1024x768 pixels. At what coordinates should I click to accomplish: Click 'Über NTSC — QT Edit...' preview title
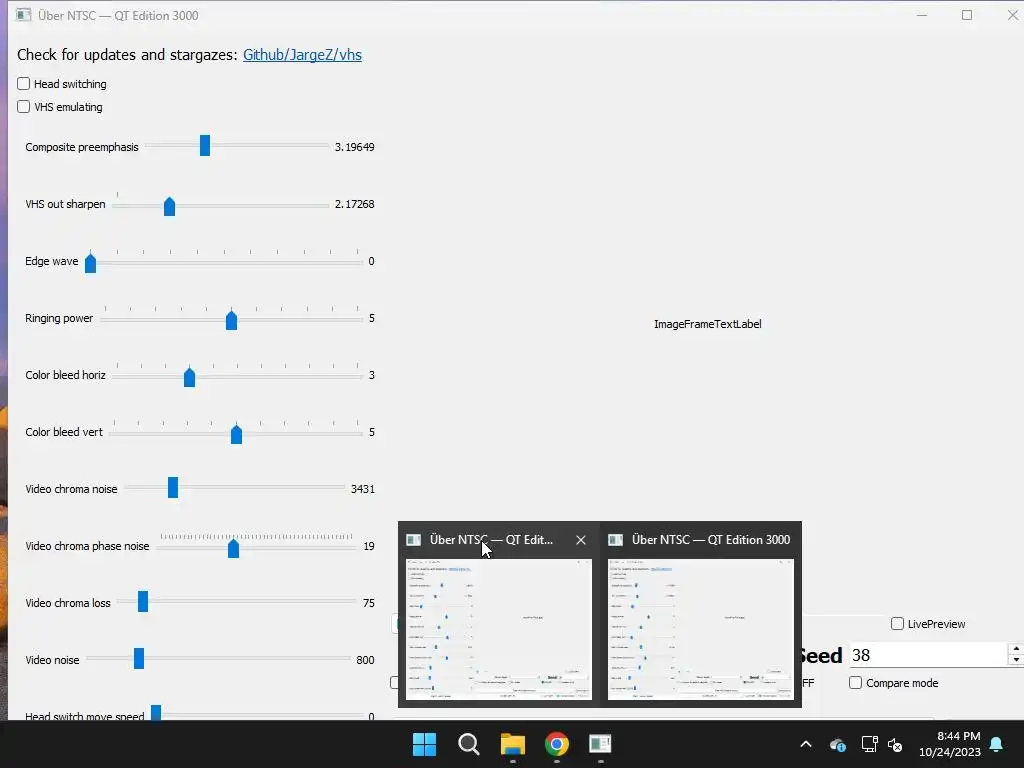point(491,540)
